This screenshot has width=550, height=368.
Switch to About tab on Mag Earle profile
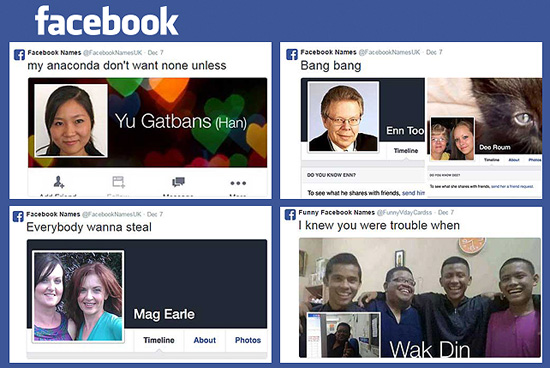(x=204, y=340)
